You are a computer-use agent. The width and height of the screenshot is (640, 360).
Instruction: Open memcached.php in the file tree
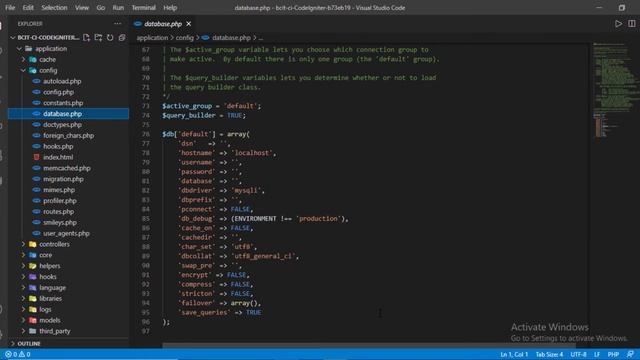point(69,168)
